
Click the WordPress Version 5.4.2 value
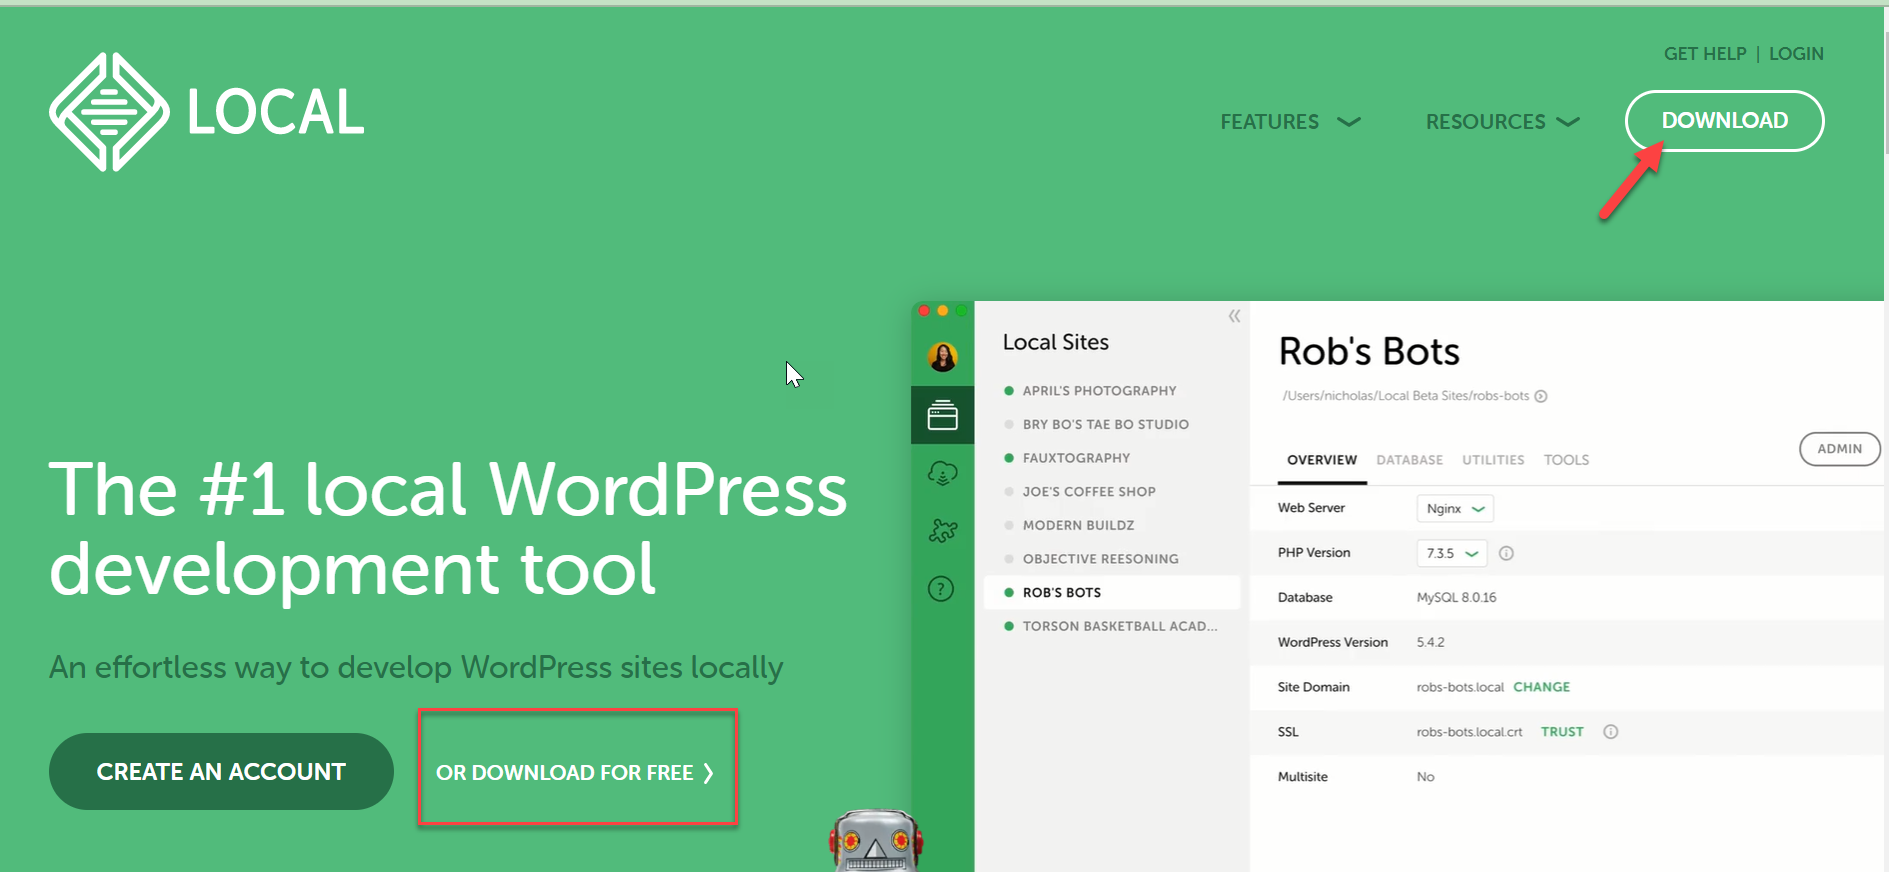[1430, 643]
